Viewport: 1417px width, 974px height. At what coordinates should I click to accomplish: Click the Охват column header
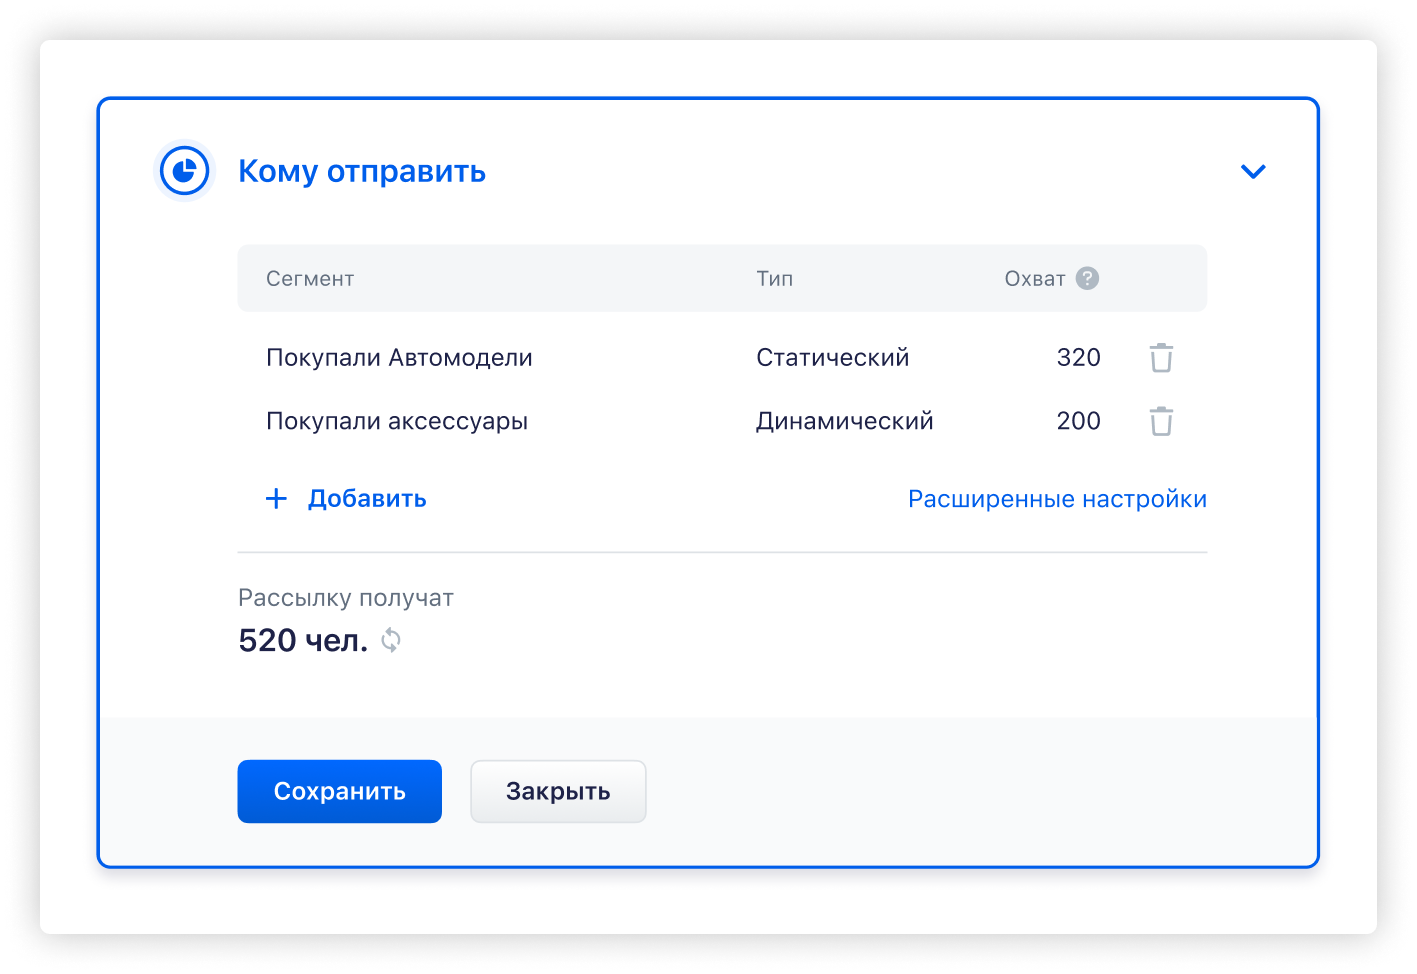pyautogui.click(x=1035, y=279)
